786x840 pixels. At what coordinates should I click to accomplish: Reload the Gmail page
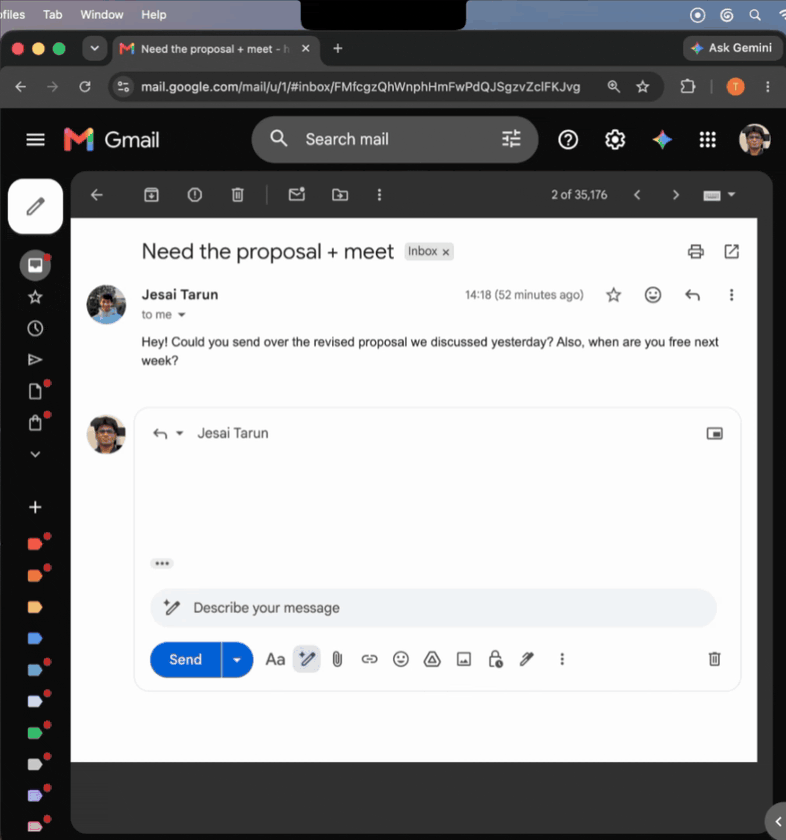click(x=85, y=87)
